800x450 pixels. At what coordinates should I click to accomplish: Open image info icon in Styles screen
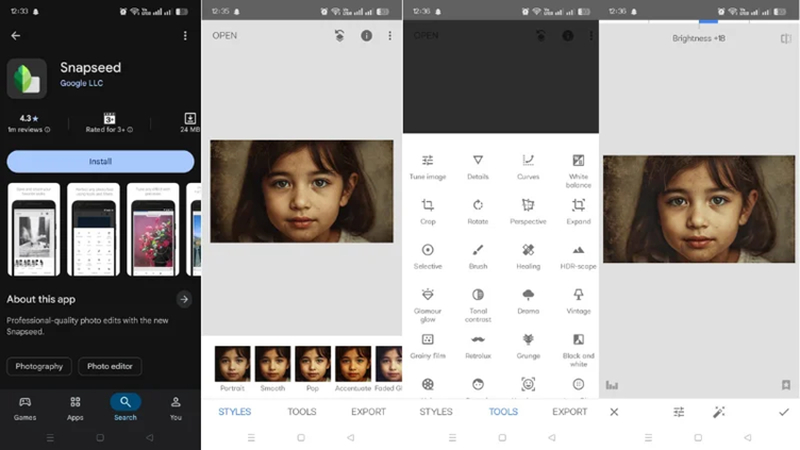pos(366,36)
